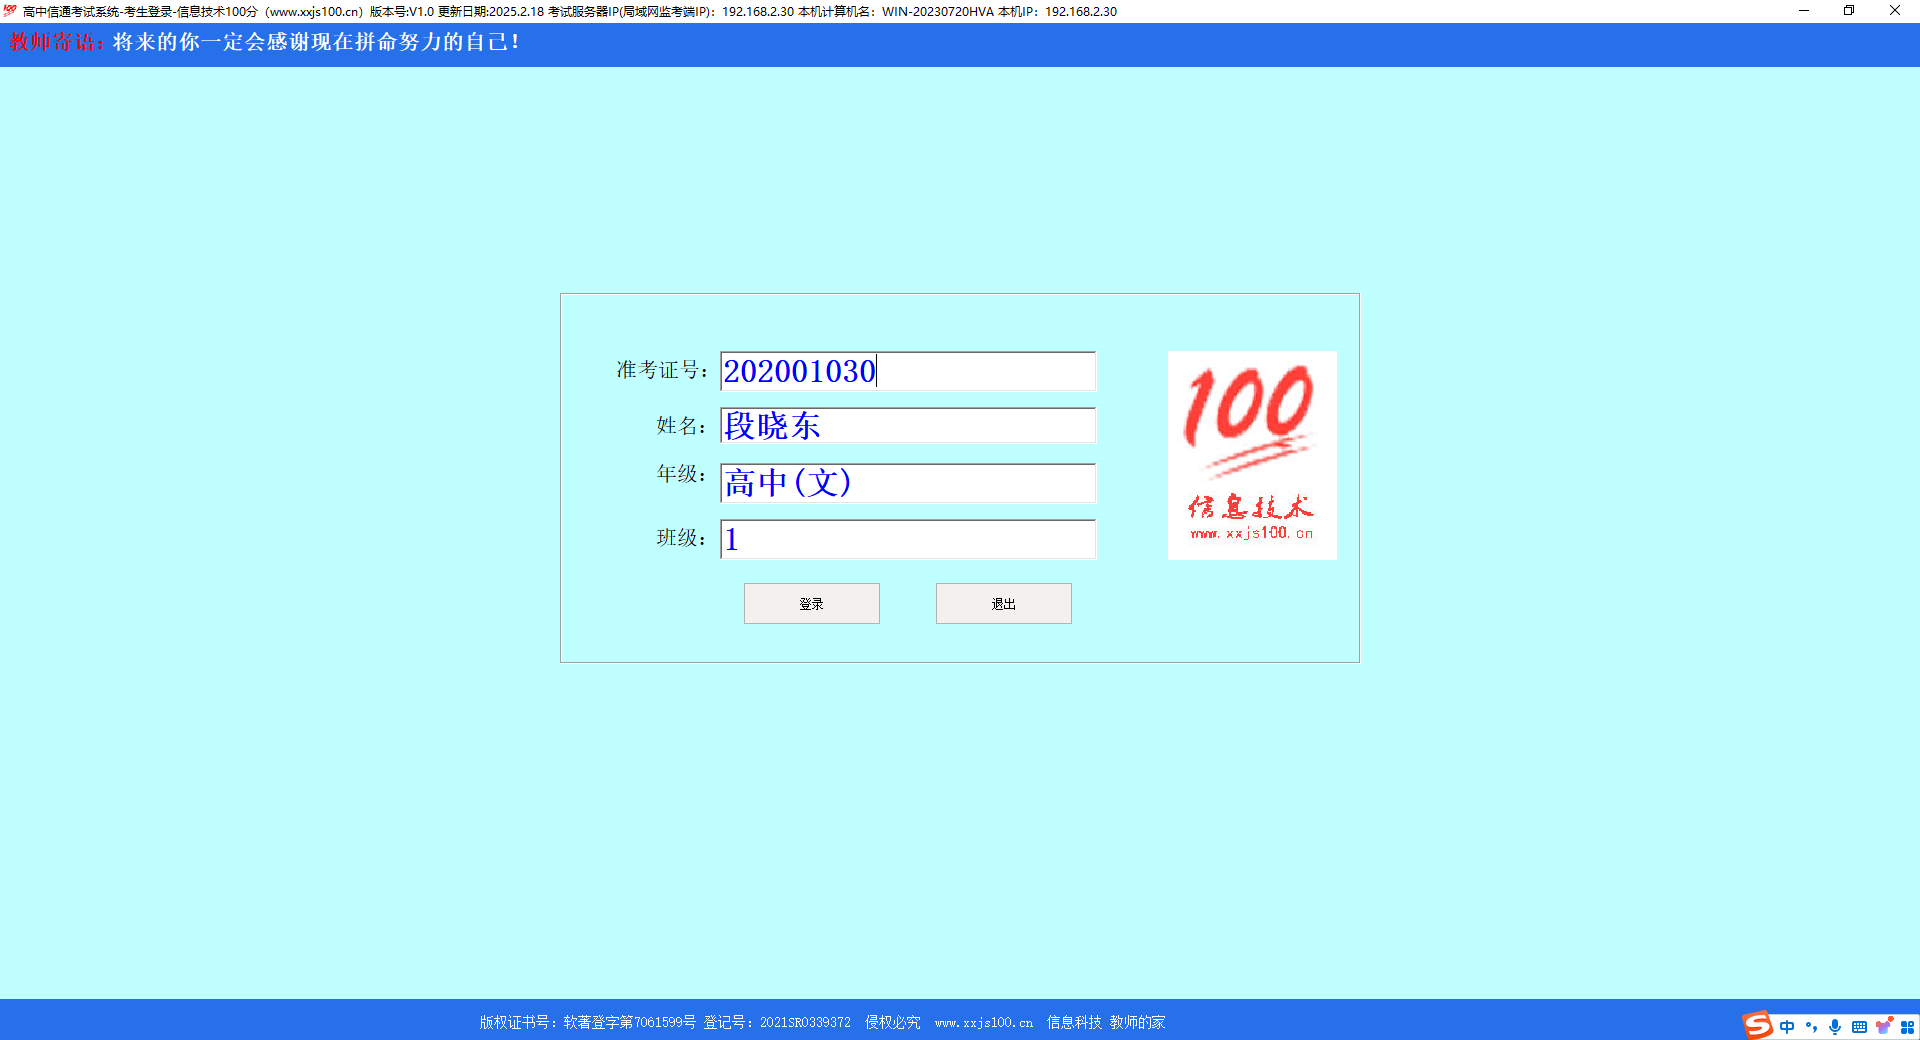This screenshot has height=1040, width=1920.
Task: Click the banner motto 将来的你一定会感谢现在拼命努力的自己
Action: [316, 42]
